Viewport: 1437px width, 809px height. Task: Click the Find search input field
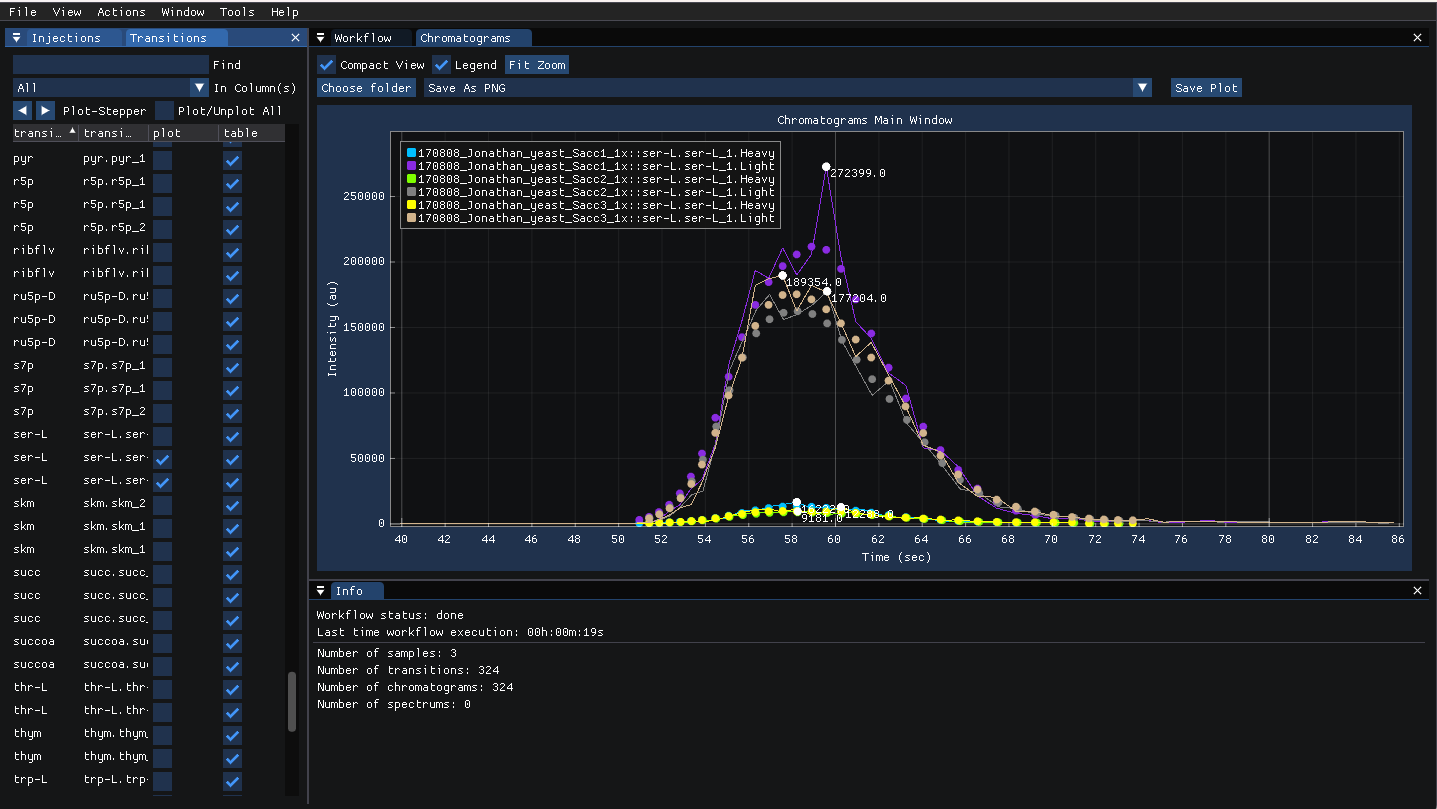pos(110,65)
